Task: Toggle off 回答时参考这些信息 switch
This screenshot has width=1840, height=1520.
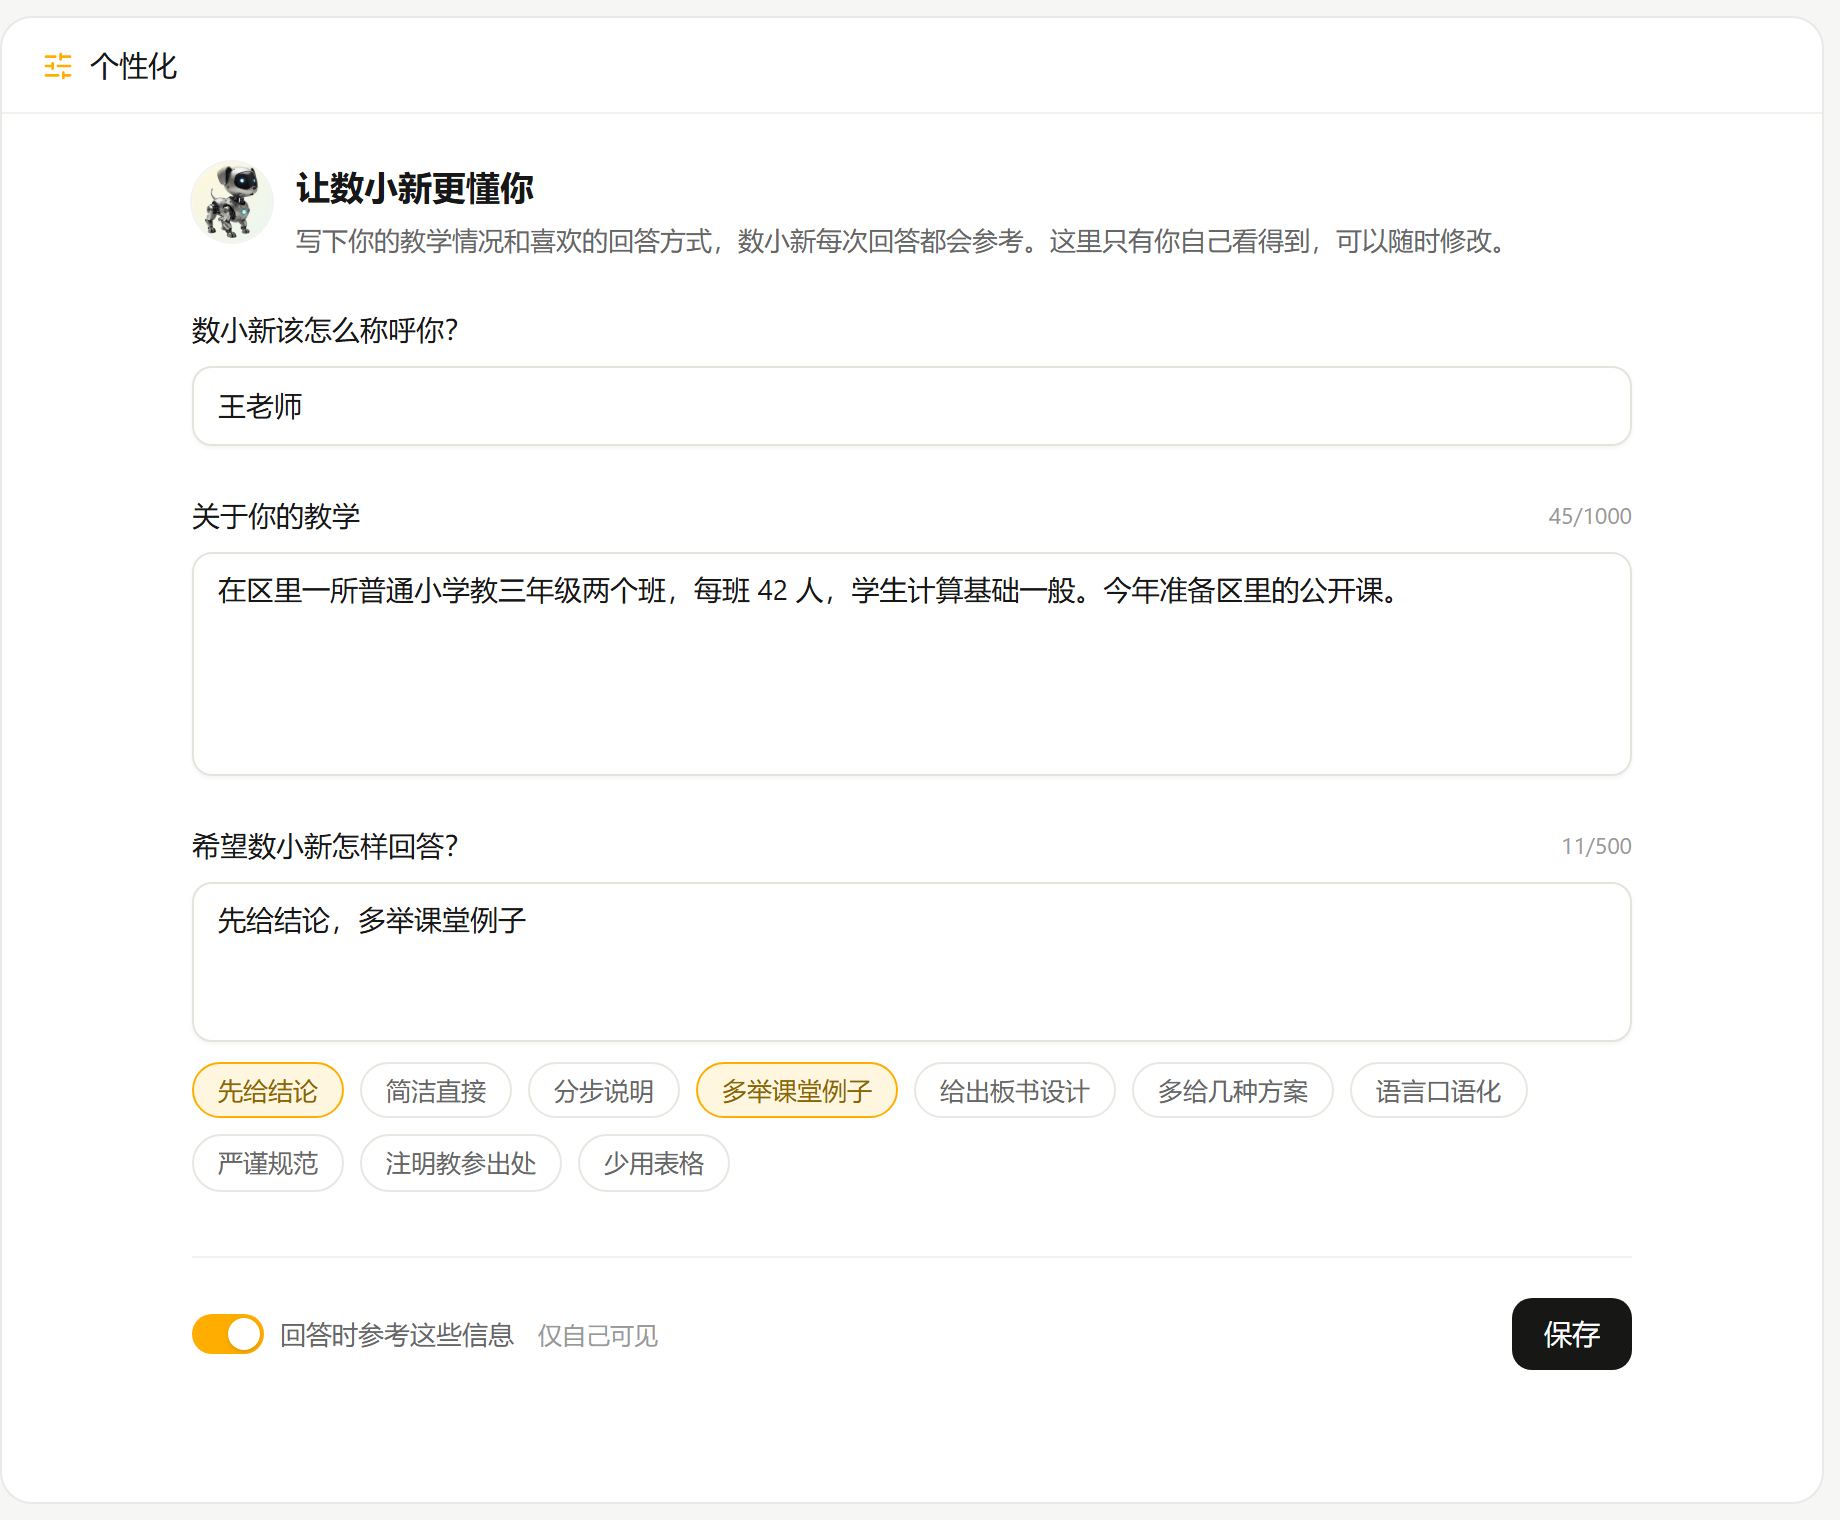Action: click(x=228, y=1334)
